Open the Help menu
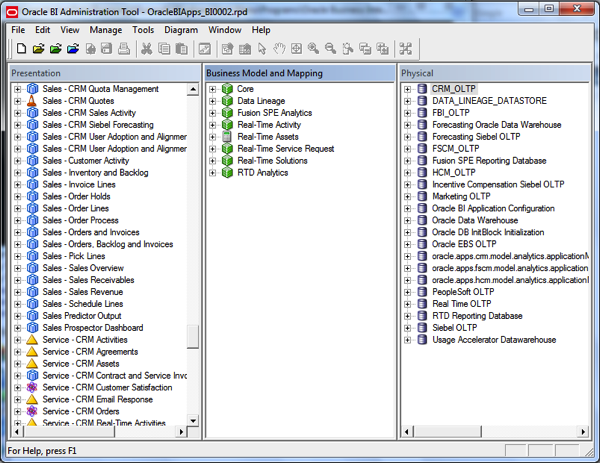Image resolution: width=600 pixels, height=463 pixels. [x=261, y=30]
